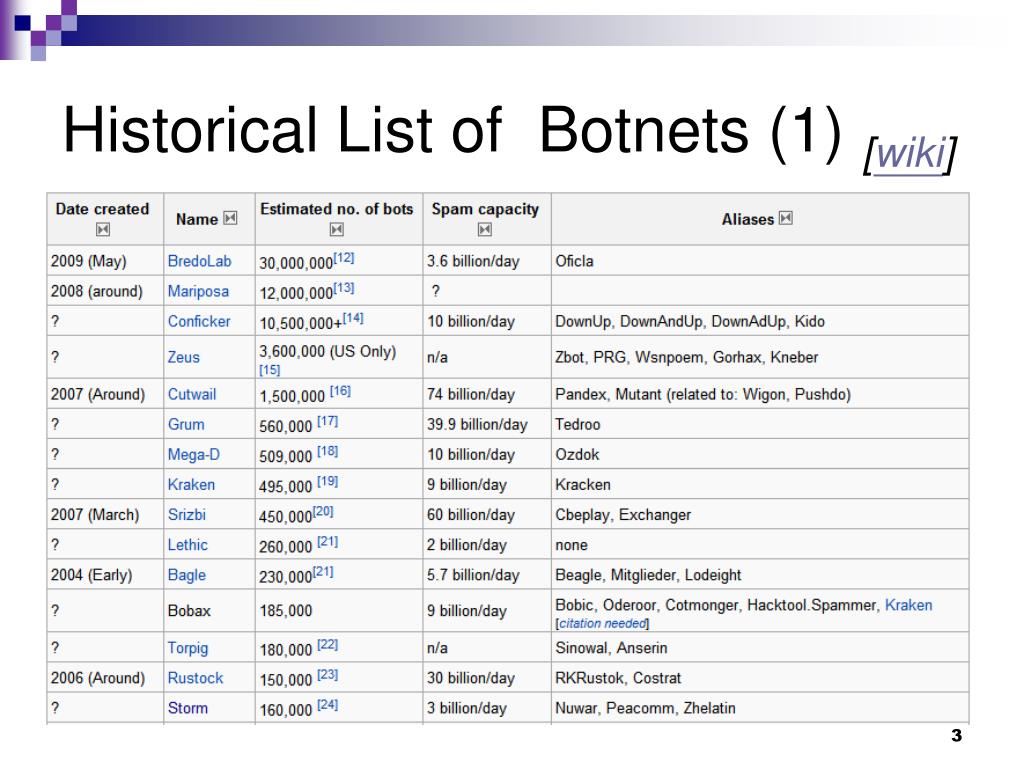Select the 2007 (Around) date cell
1024x768 pixels.
105,394
